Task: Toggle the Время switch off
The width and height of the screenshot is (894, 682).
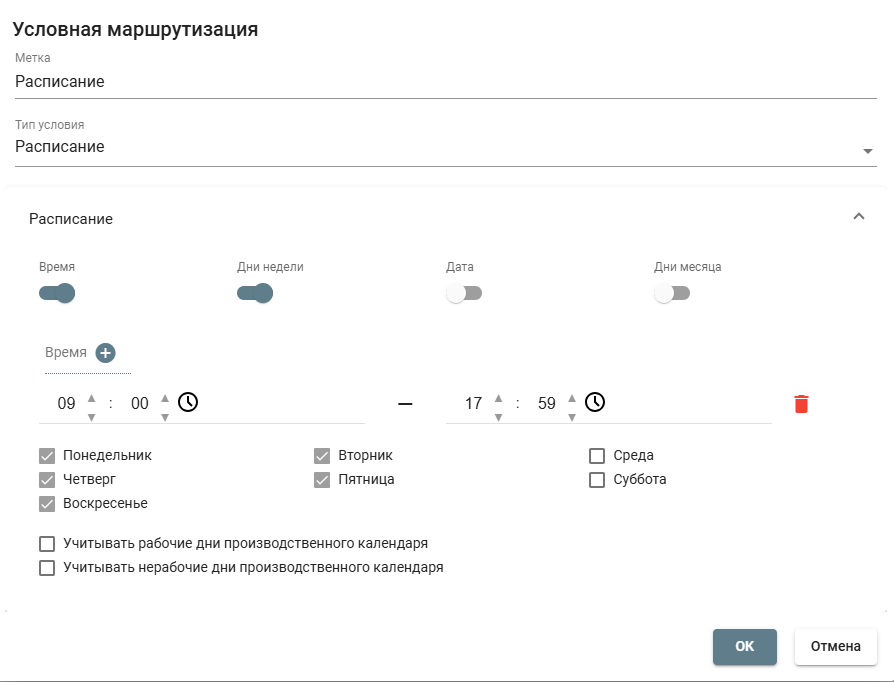Action: click(x=57, y=293)
